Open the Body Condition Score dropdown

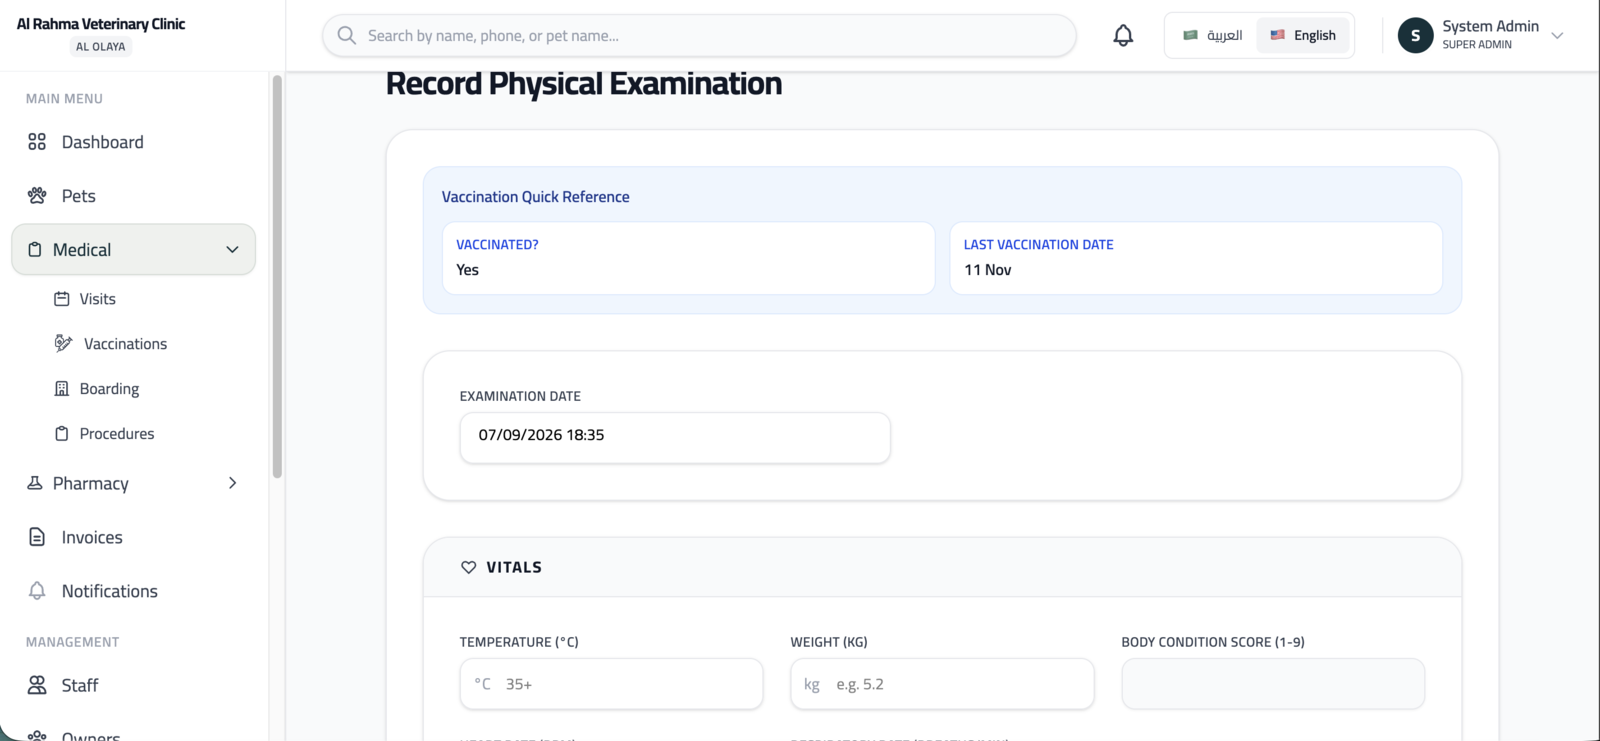pyautogui.click(x=1273, y=684)
